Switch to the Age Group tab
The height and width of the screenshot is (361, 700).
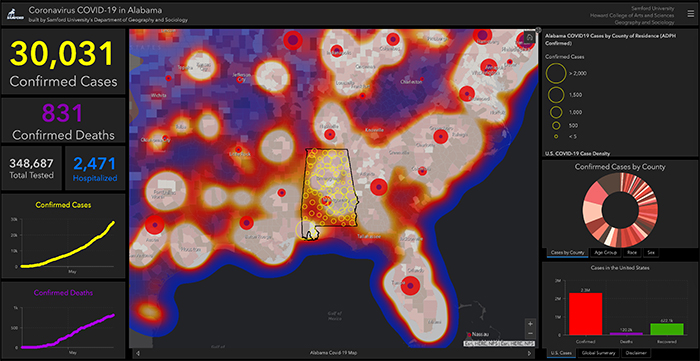tap(606, 253)
